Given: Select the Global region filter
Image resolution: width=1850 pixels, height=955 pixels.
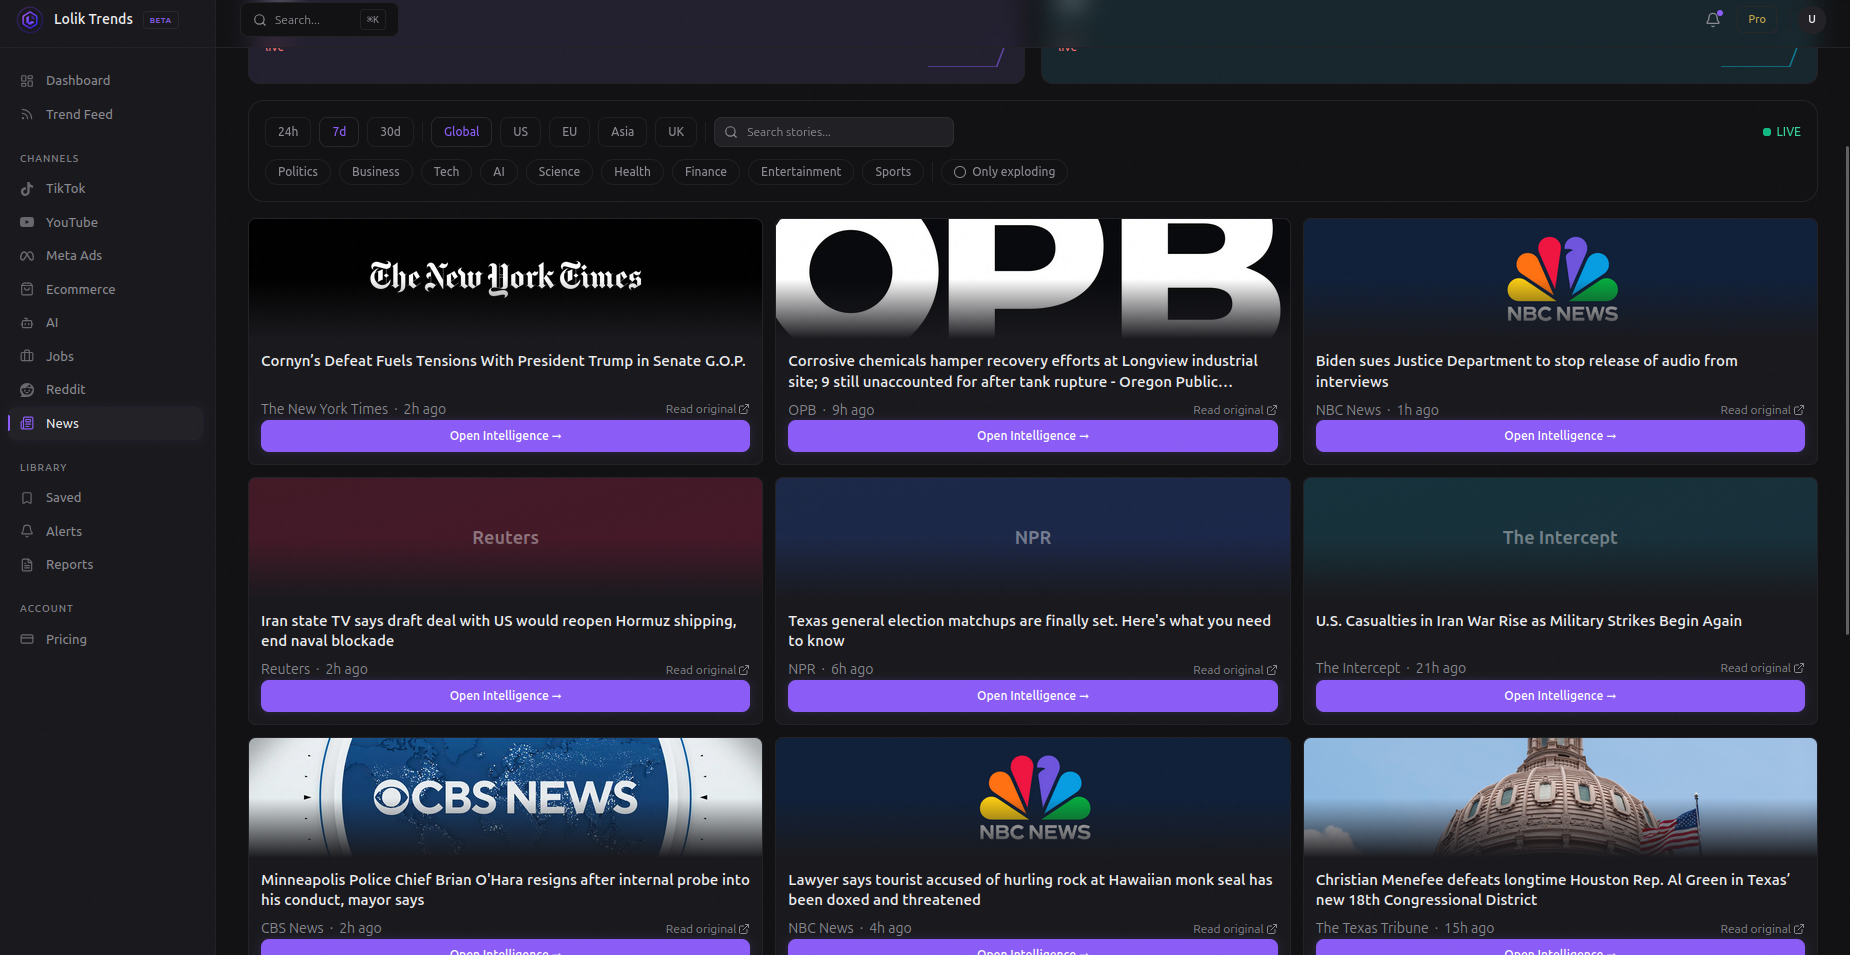Looking at the screenshot, I should pos(461,132).
